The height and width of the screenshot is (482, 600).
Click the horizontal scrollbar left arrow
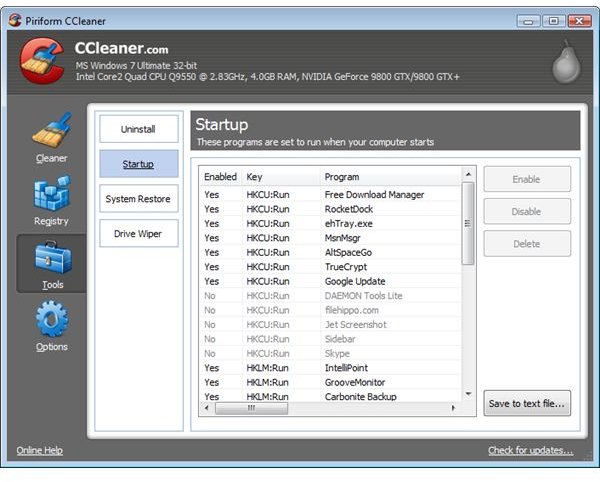(x=207, y=408)
